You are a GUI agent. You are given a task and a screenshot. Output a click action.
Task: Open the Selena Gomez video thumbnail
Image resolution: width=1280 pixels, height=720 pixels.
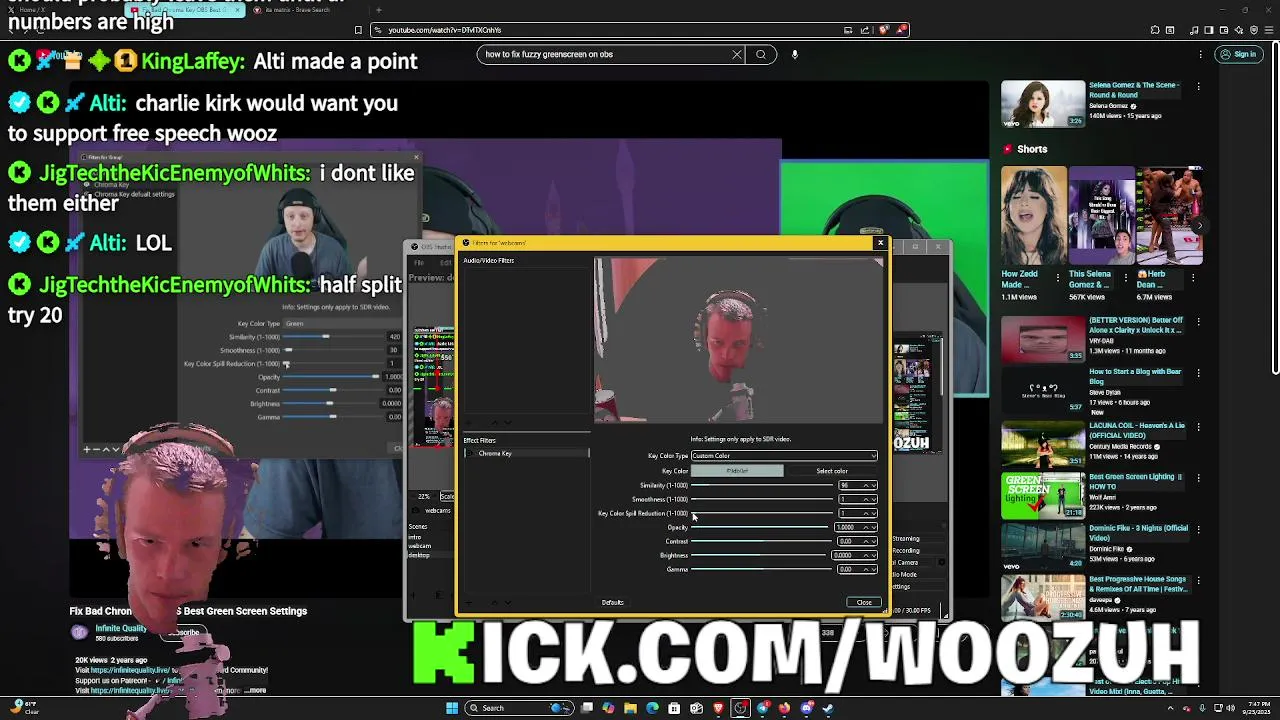pyautogui.click(x=1043, y=104)
